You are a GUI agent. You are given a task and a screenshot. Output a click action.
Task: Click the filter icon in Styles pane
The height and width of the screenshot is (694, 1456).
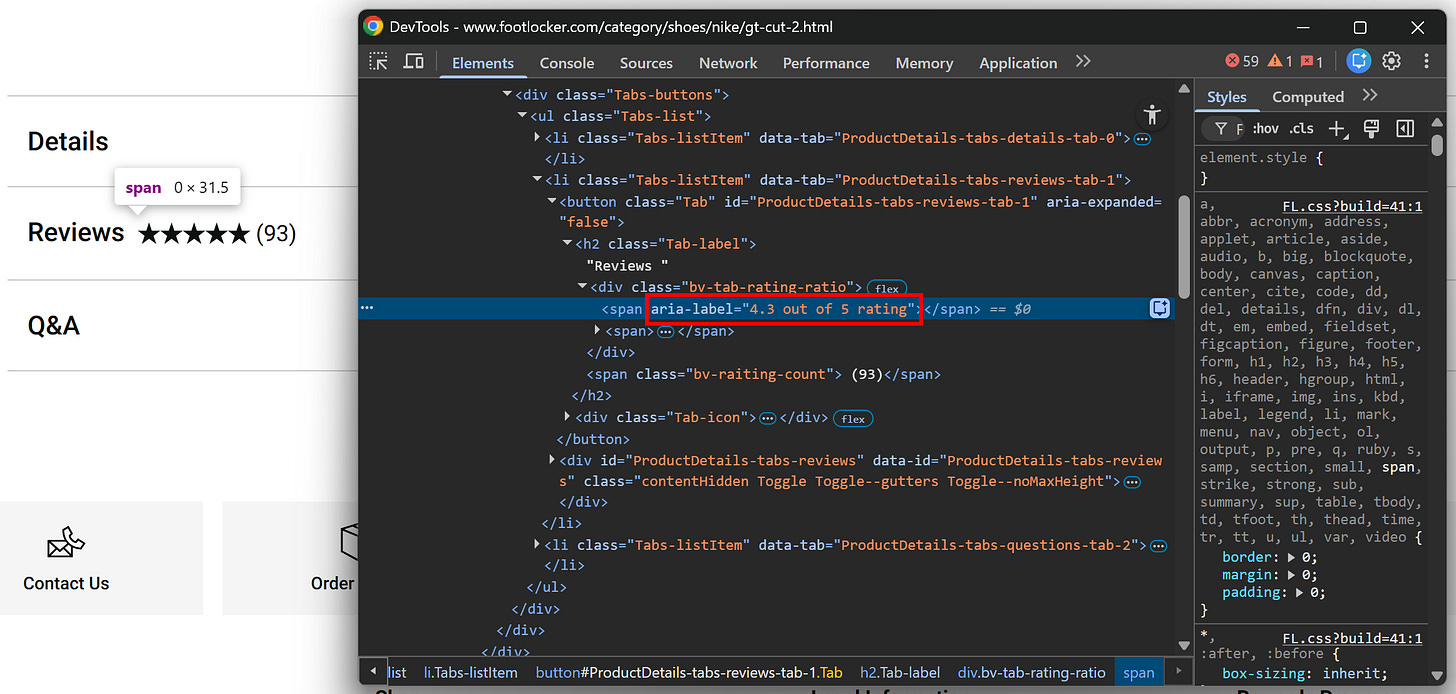click(1221, 128)
